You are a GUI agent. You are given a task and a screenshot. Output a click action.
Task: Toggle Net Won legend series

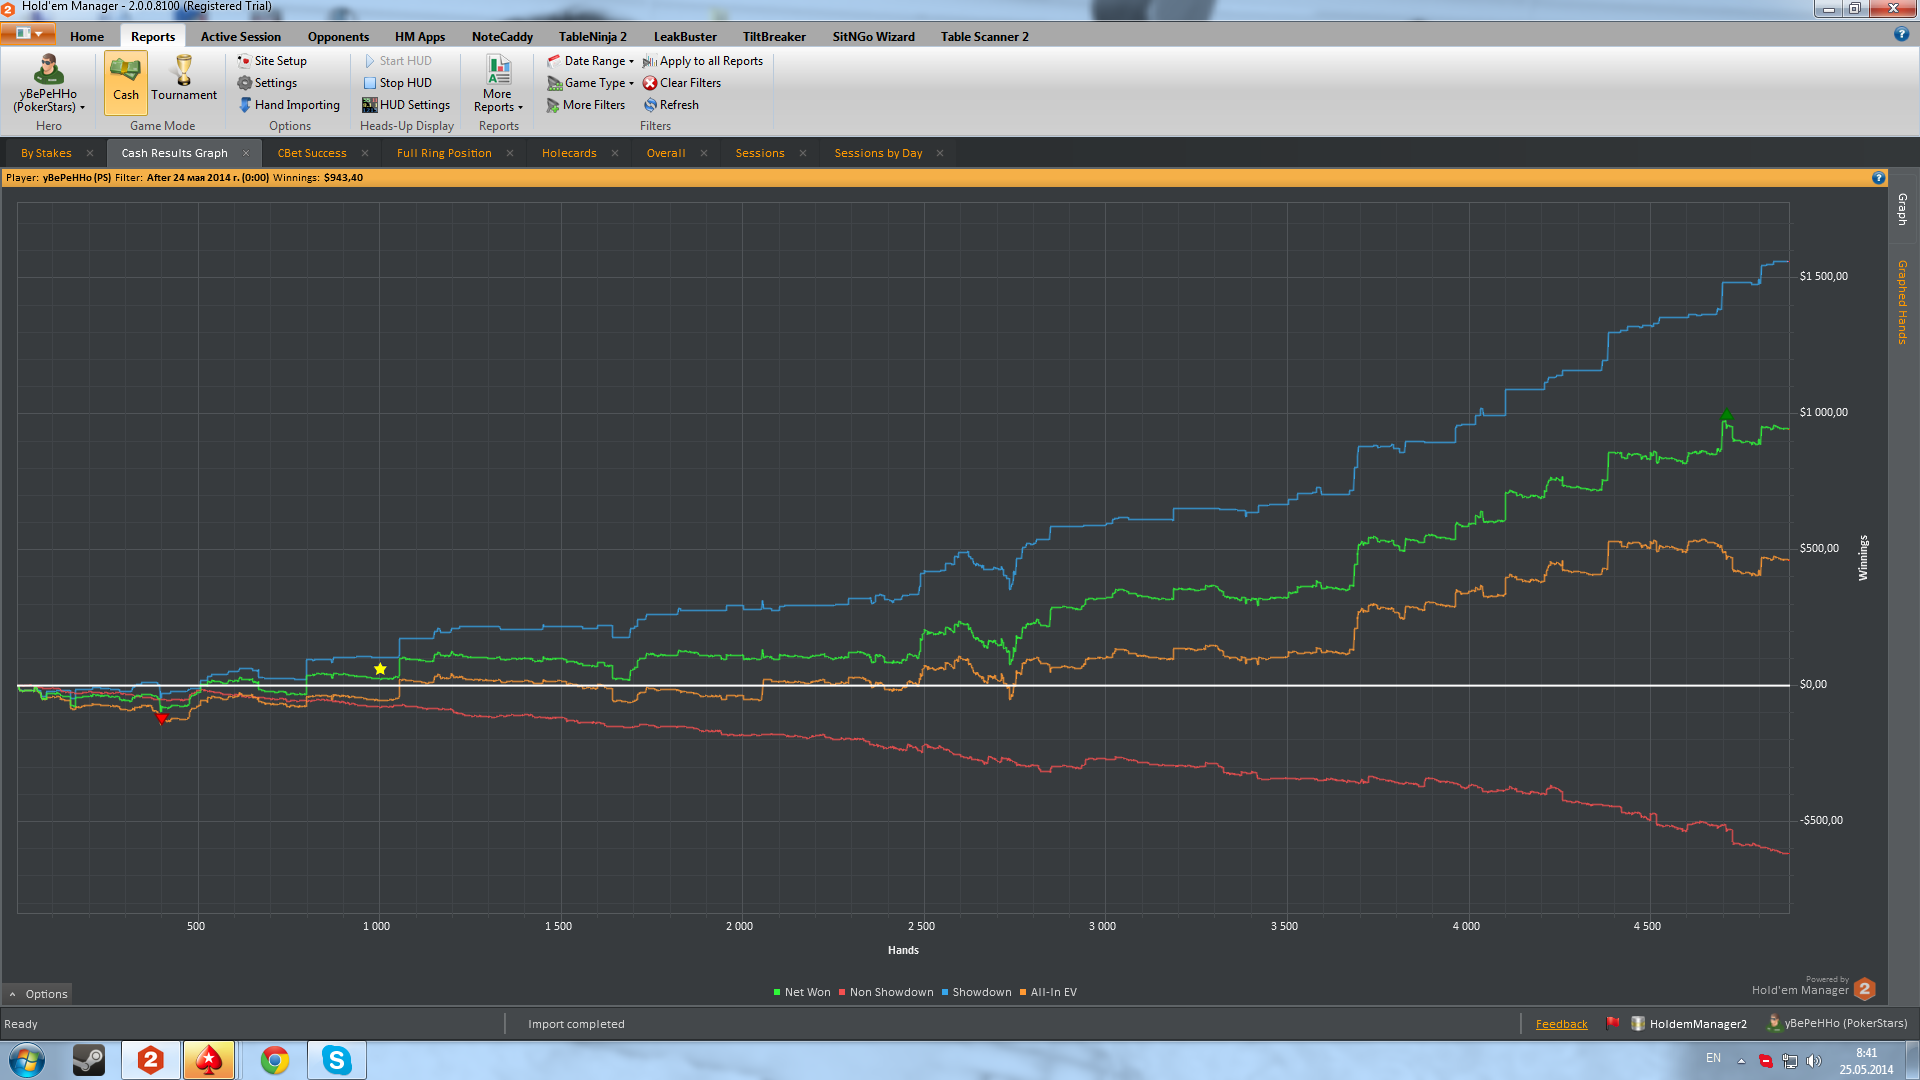point(802,992)
